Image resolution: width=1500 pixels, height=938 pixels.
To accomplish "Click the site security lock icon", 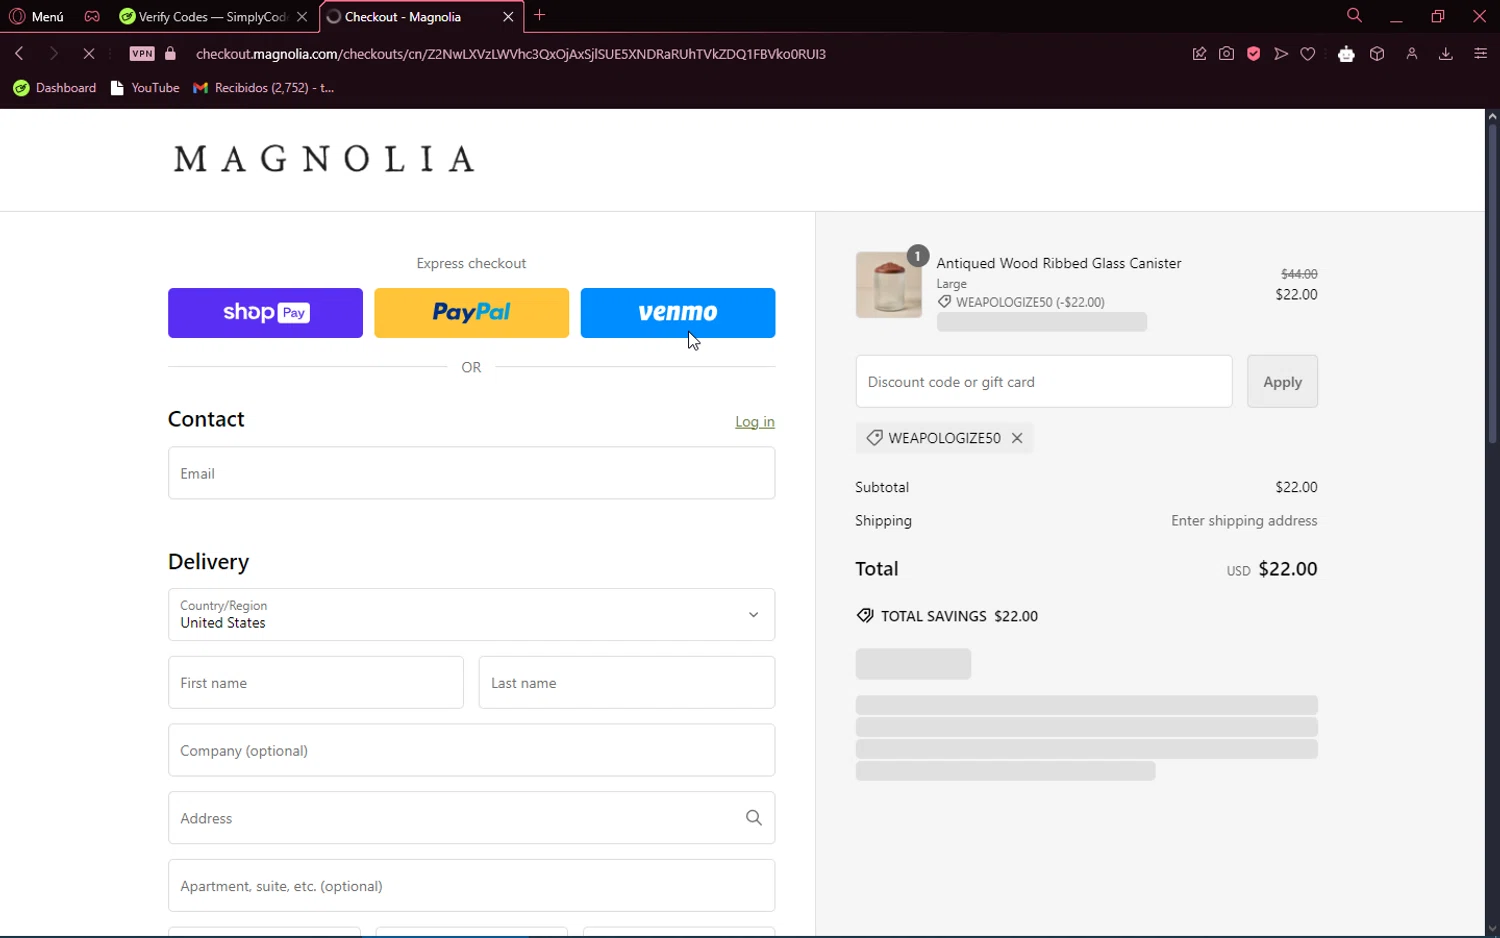I will point(170,53).
